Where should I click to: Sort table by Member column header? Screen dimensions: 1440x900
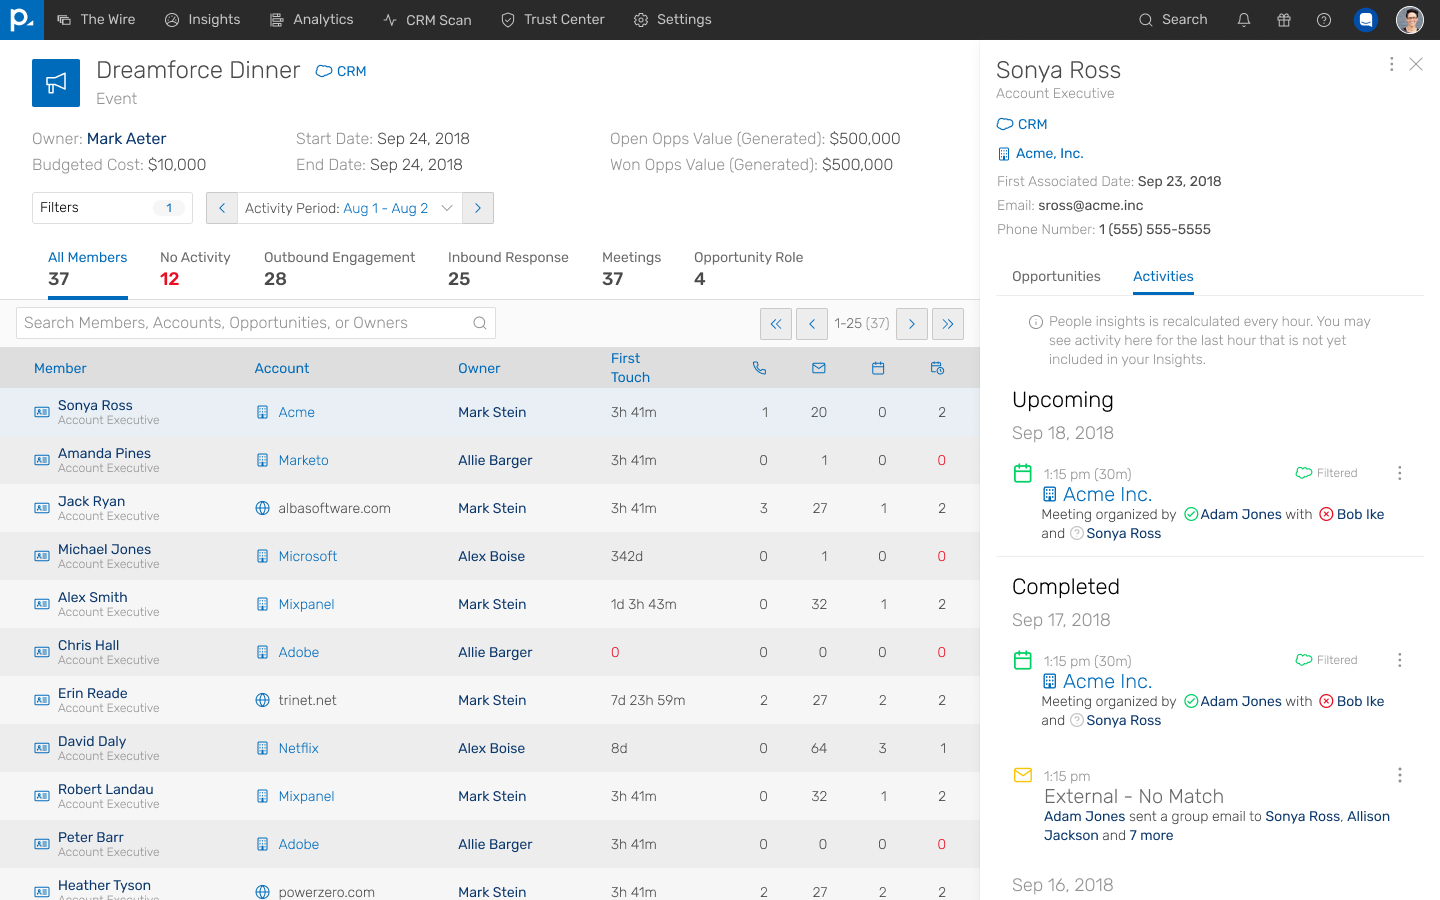tap(60, 368)
